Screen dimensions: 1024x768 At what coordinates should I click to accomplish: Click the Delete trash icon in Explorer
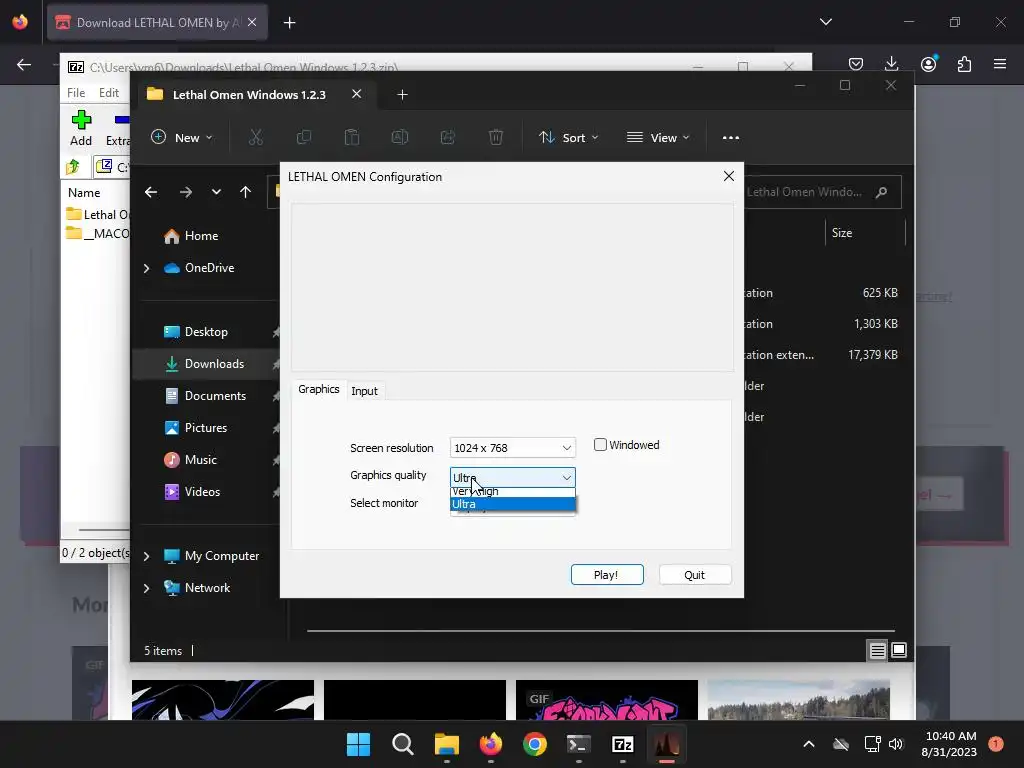tap(496, 137)
